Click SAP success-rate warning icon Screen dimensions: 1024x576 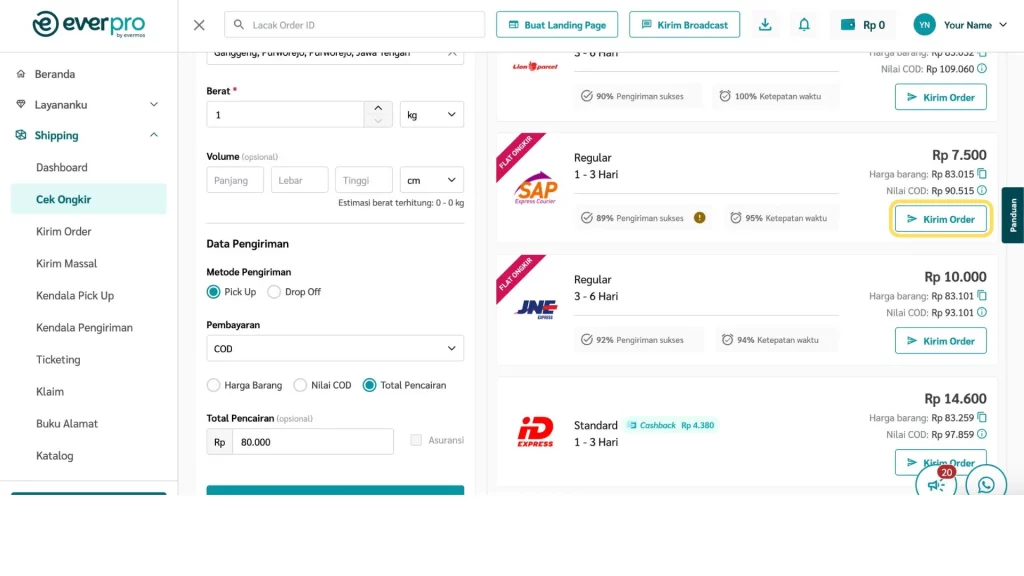coord(700,218)
